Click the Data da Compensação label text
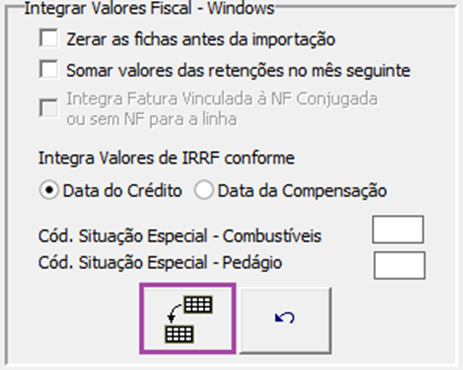The width and height of the screenshot is (463, 370). click(x=302, y=191)
